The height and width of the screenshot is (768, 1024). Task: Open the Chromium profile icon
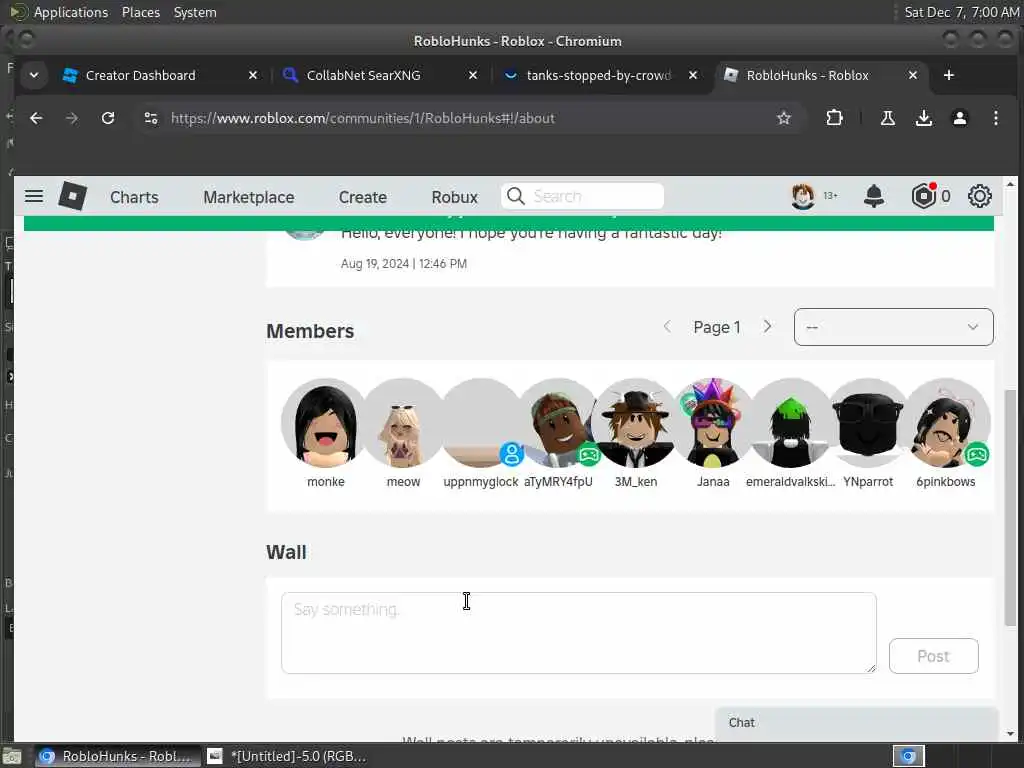point(959,118)
